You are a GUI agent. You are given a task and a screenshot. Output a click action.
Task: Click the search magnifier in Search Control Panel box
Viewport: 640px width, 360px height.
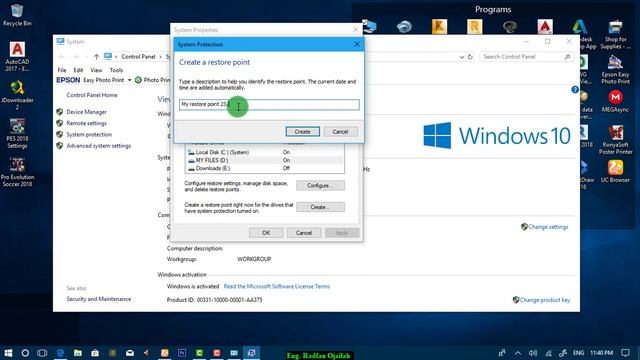(x=567, y=57)
